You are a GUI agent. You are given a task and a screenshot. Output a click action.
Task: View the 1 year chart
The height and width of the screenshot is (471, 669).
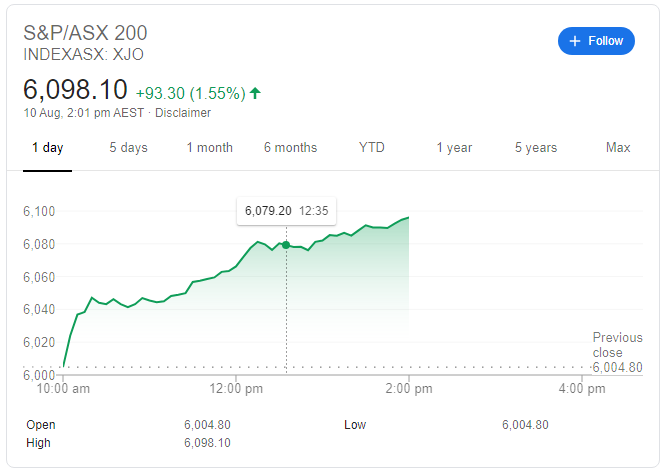[454, 148]
